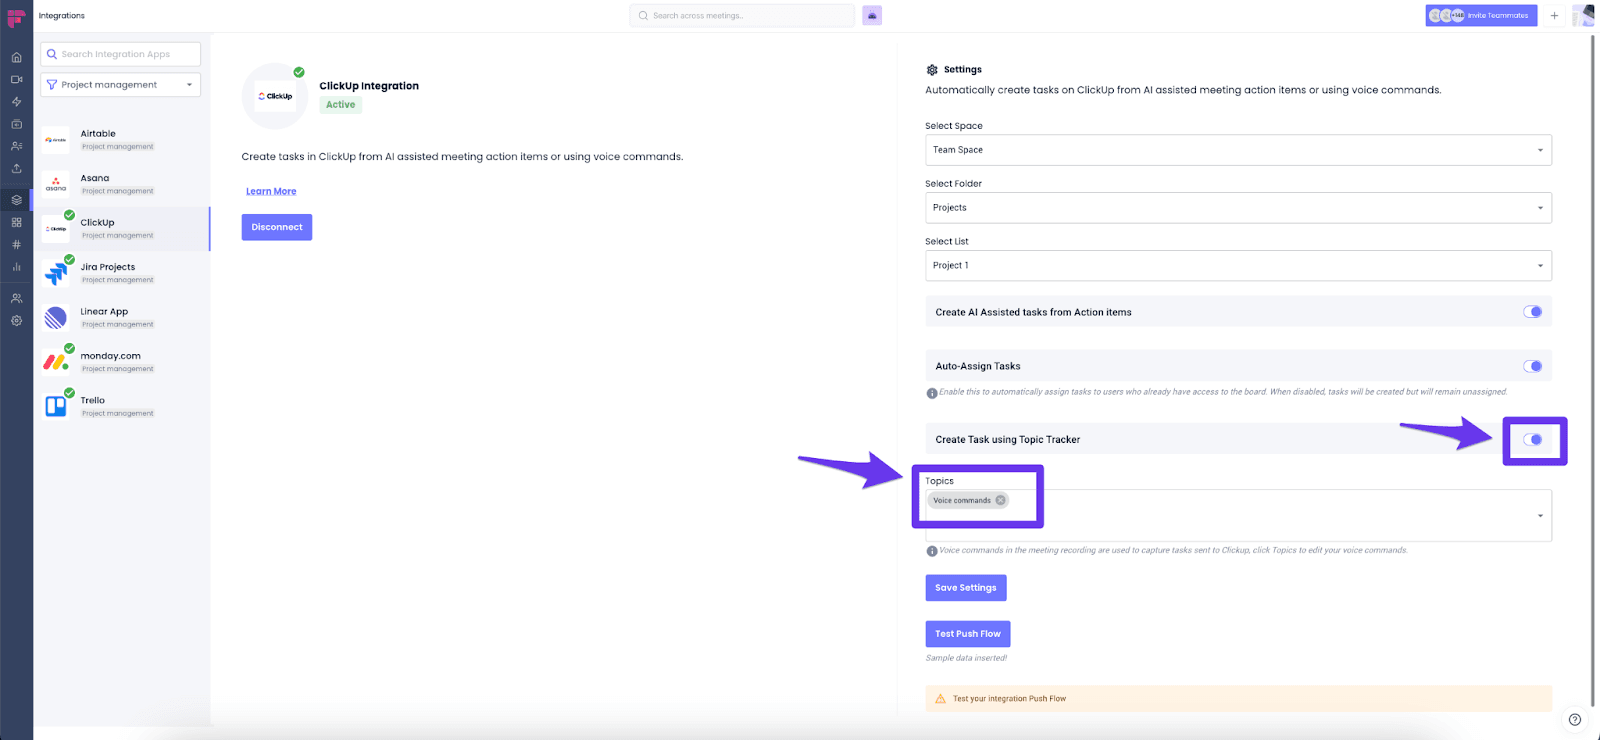Click the Settings gear icon heading

tap(932, 70)
